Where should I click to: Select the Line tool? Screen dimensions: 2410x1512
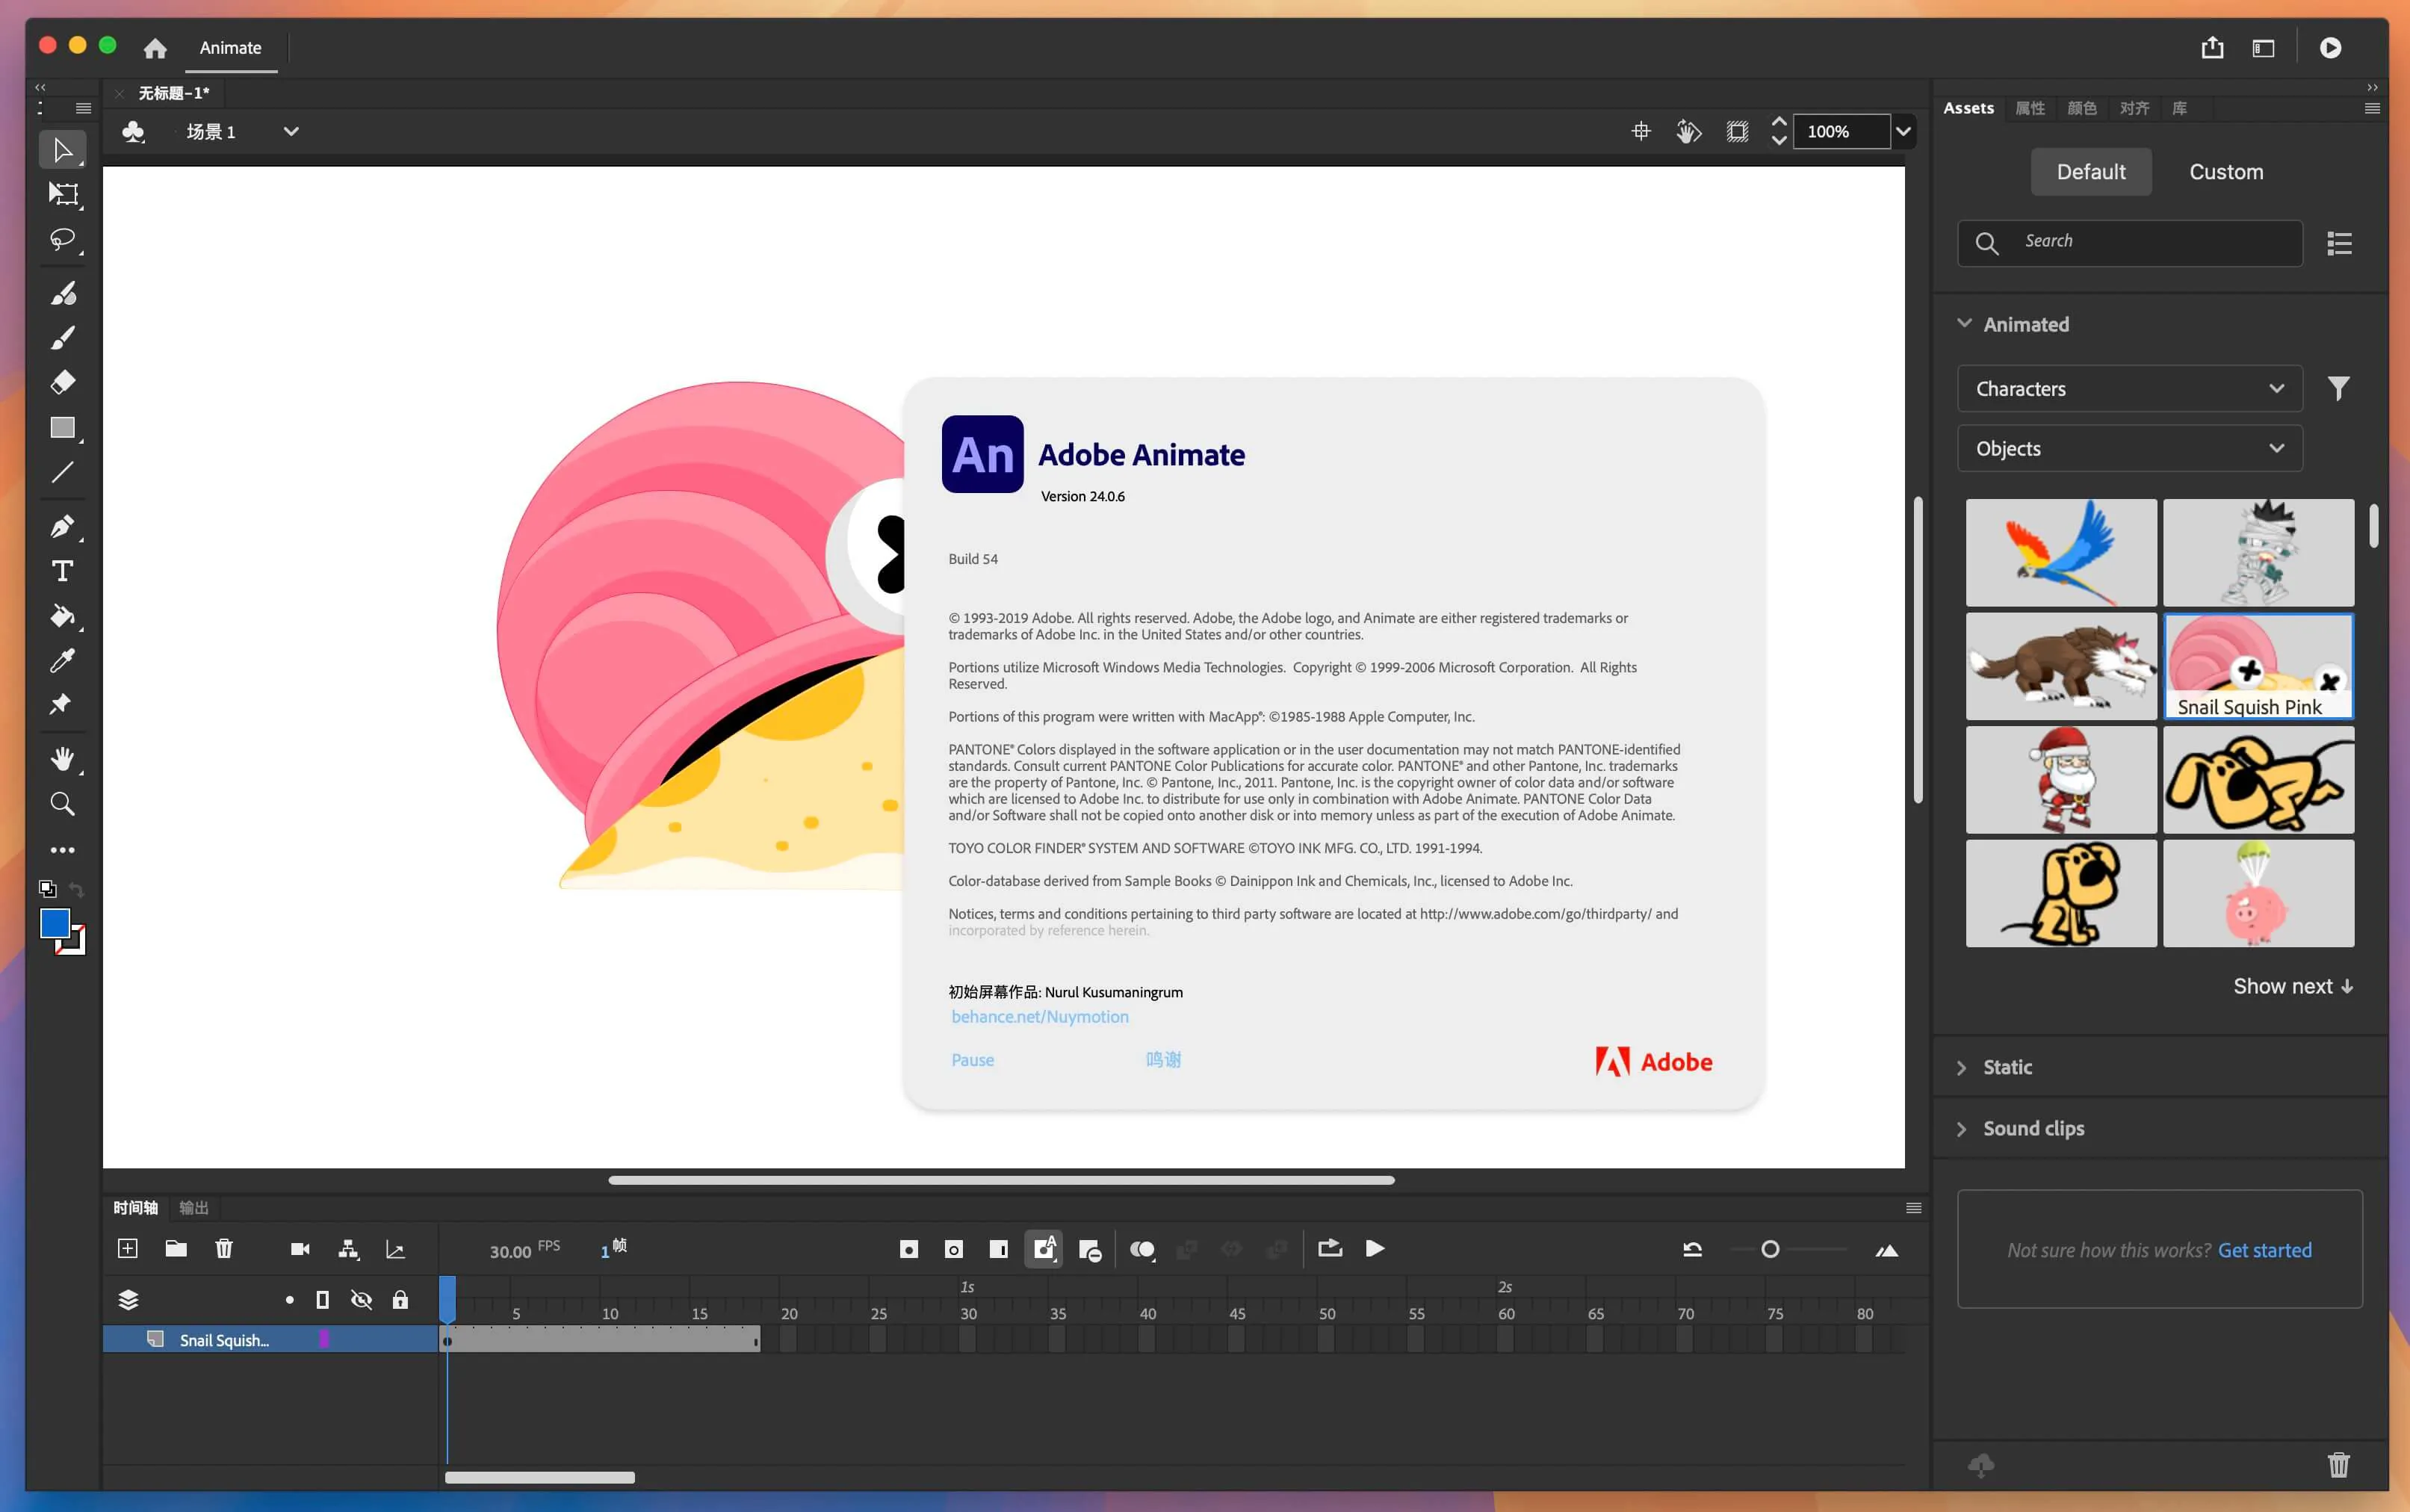tap(63, 472)
